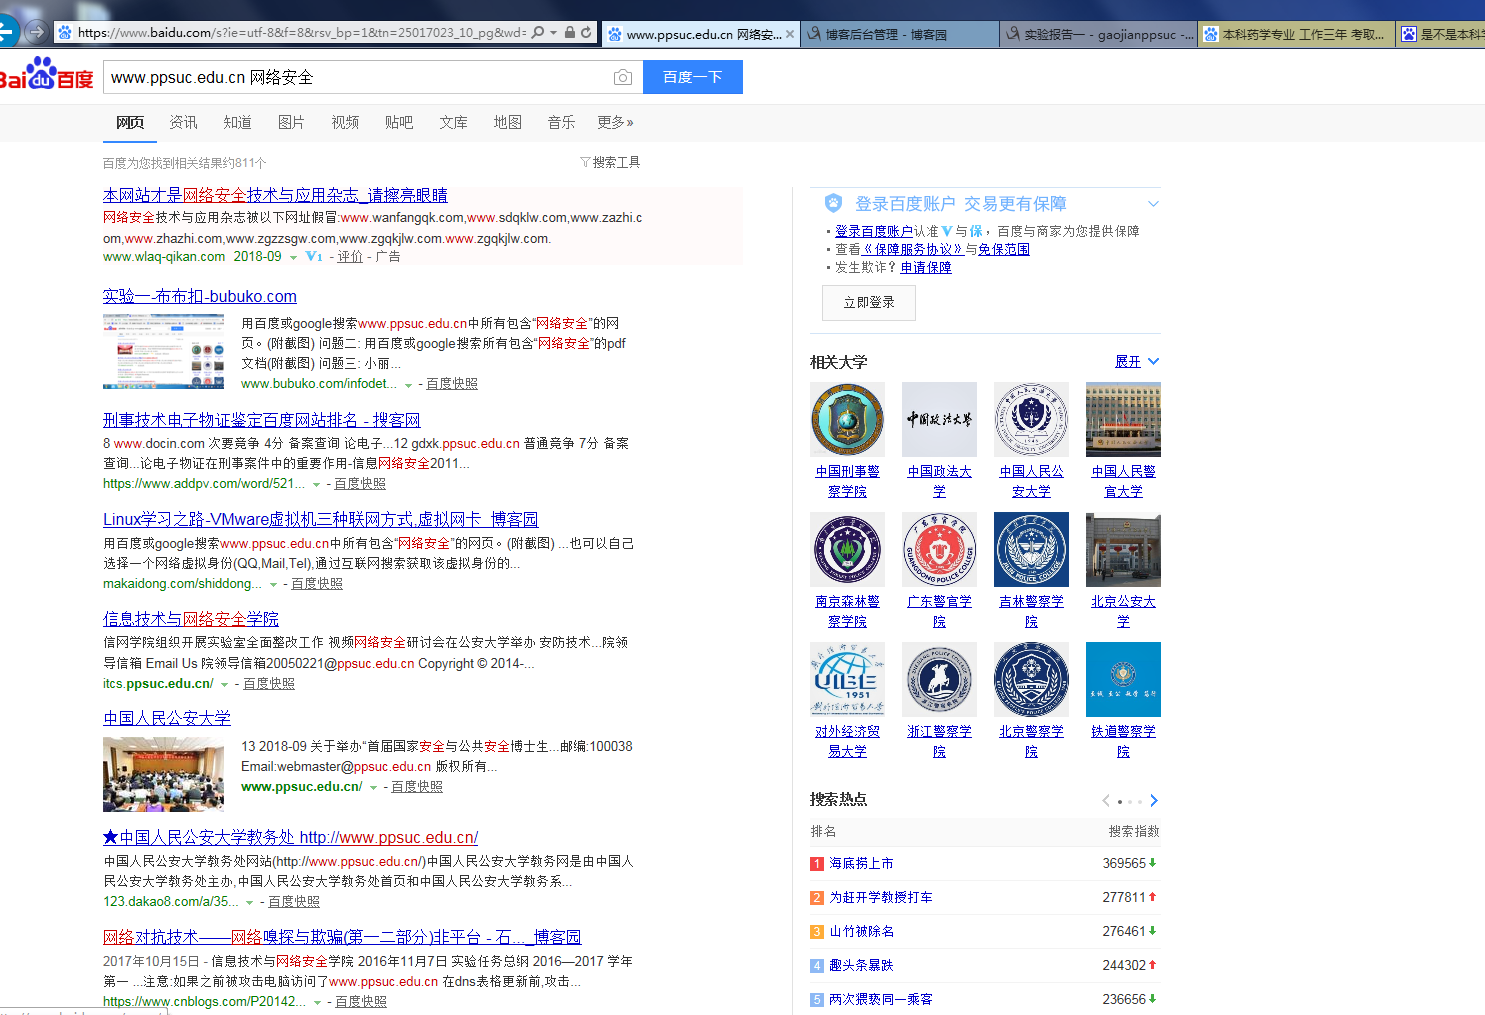Open the 北京公安大学 photo thumbnail
The height and width of the screenshot is (1015, 1485).
(x=1123, y=549)
